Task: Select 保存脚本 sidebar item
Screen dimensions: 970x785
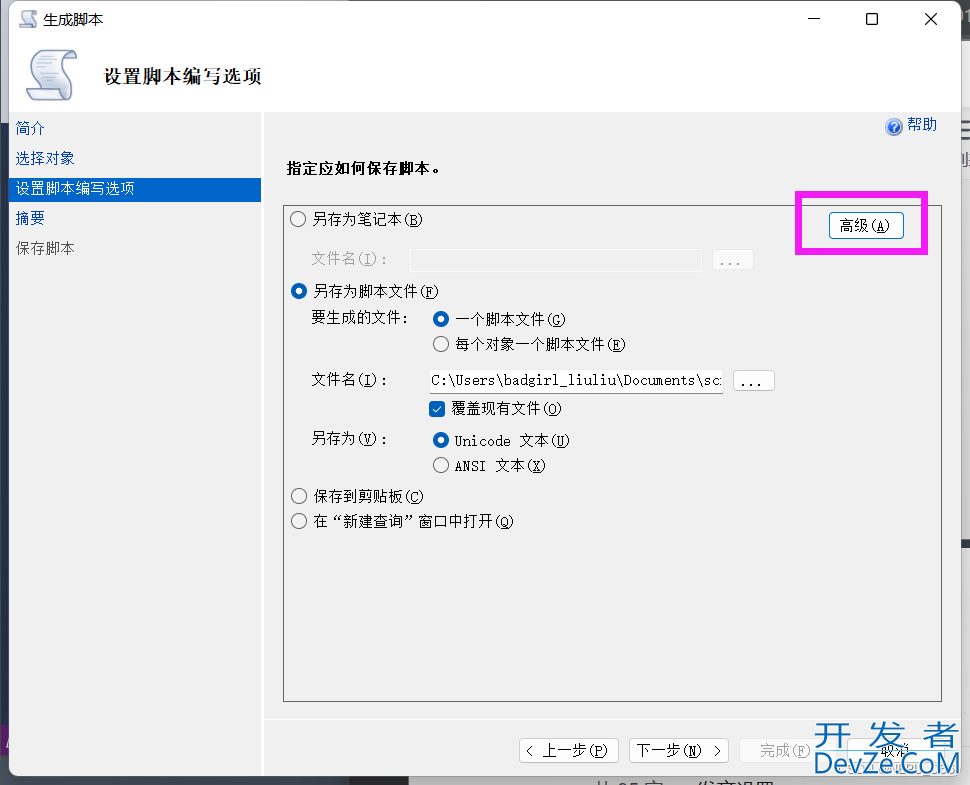Action: pyautogui.click(x=45, y=249)
